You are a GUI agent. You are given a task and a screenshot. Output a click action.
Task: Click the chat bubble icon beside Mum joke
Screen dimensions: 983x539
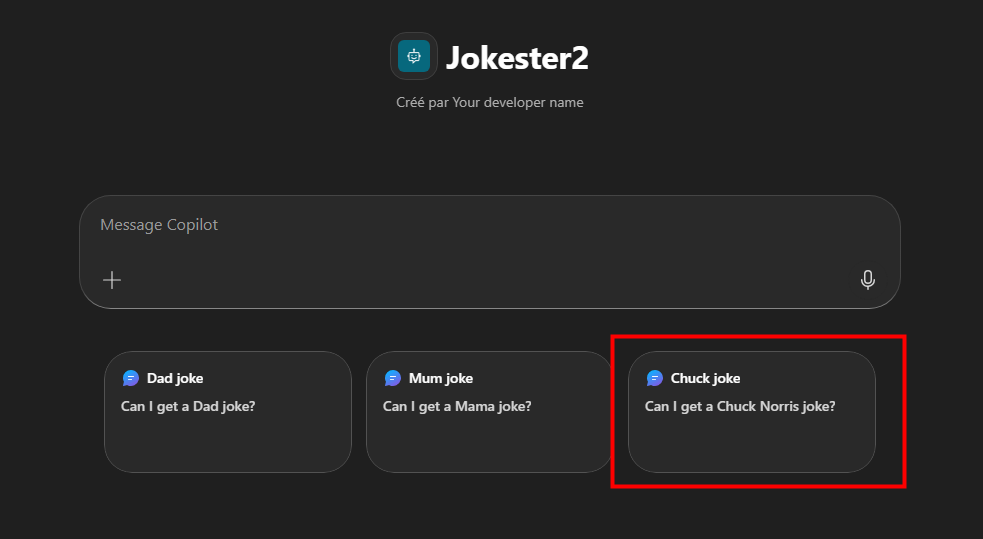[x=393, y=378]
